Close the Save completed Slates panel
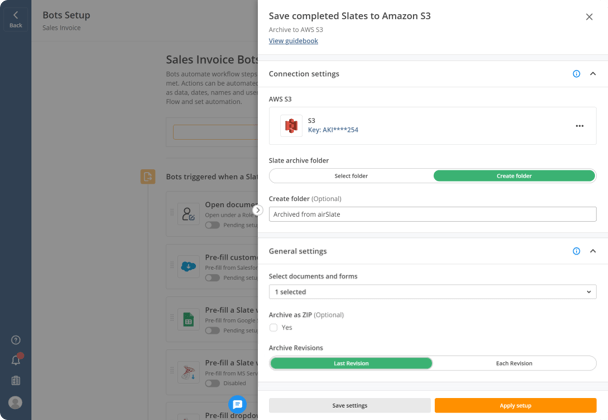The height and width of the screenshot is (420, 608). pyautogui.click(x=589, y=17)
